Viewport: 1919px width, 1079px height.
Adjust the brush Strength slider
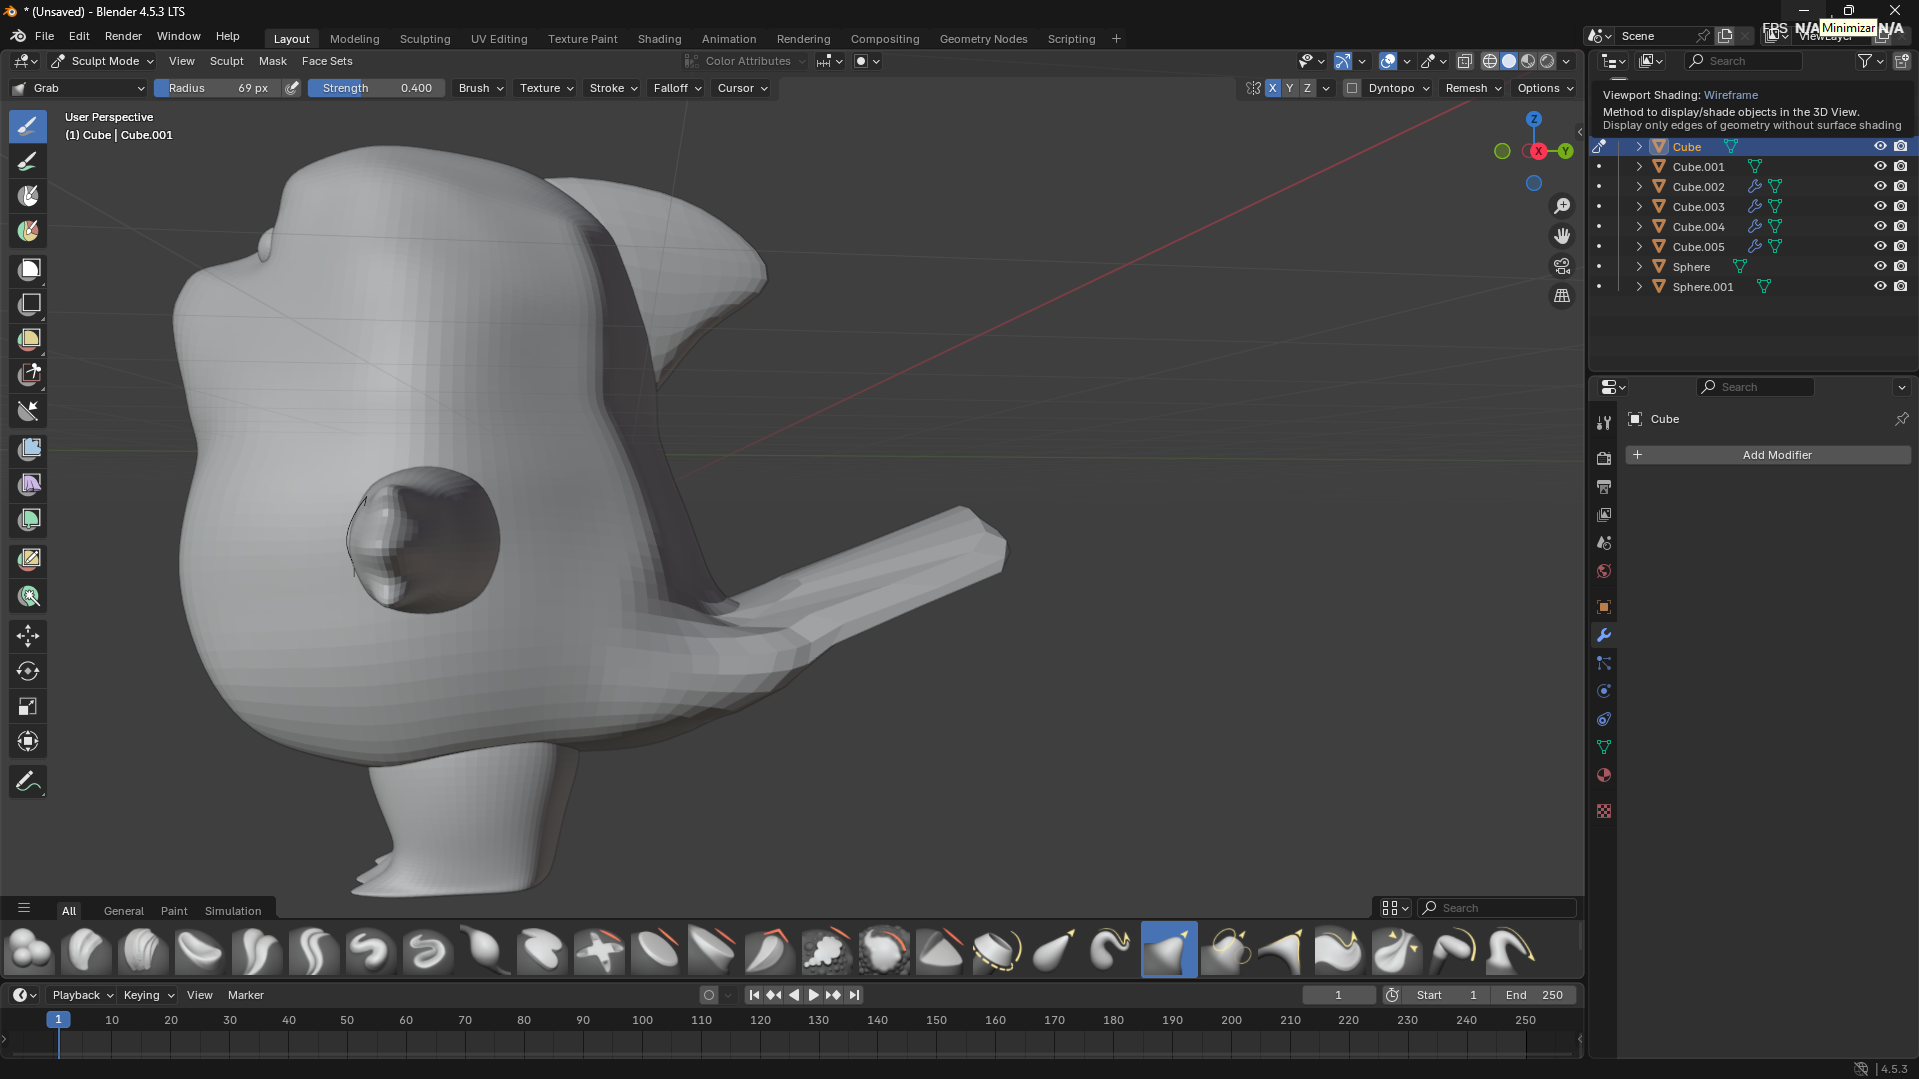pos(376,88)
